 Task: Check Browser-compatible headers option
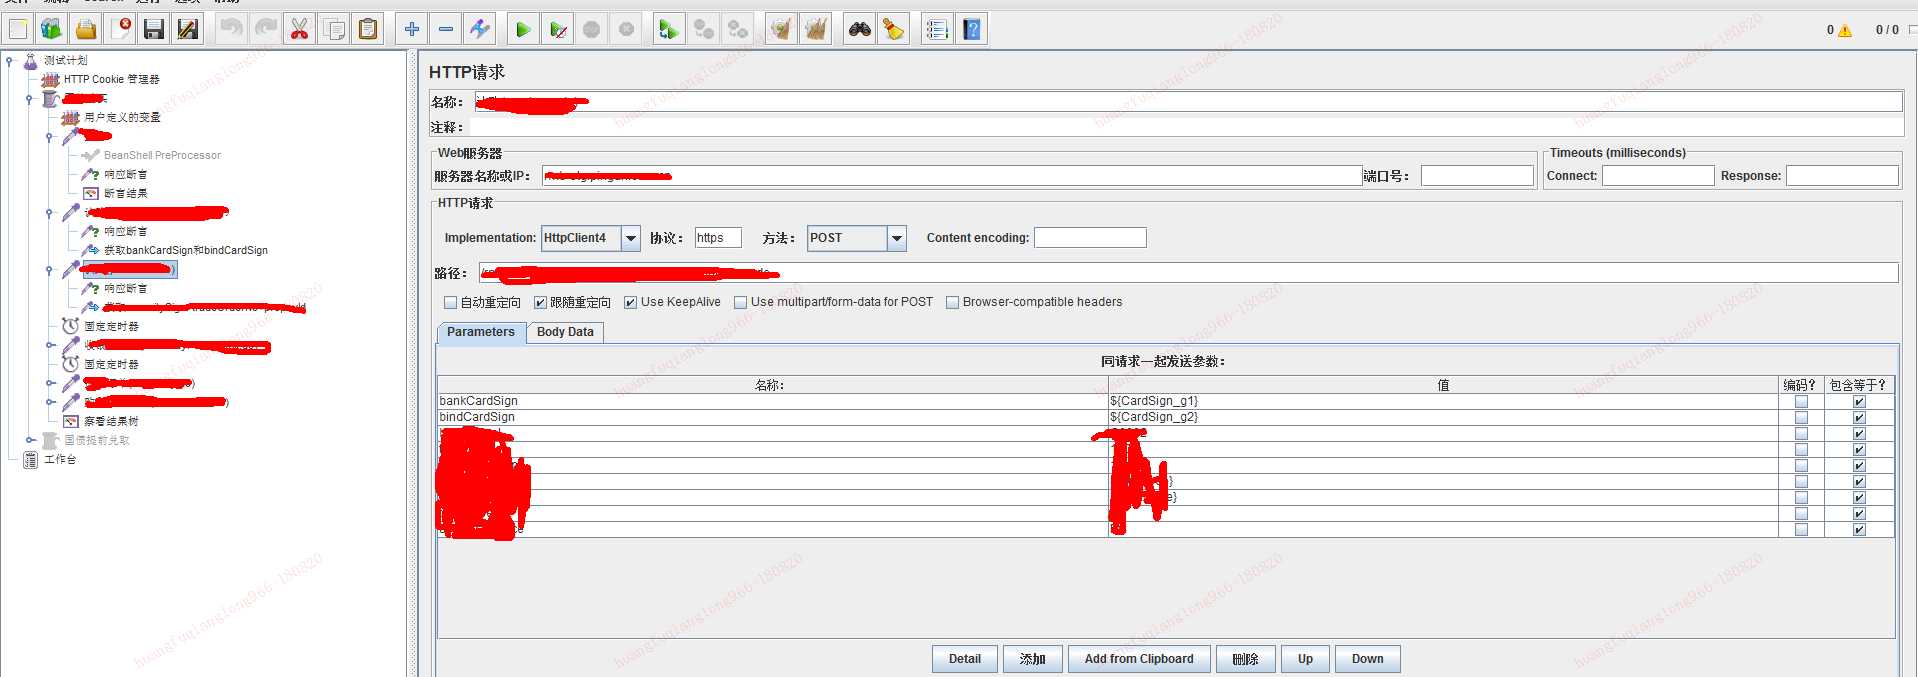pyautogui.click(x=953, y=302)
